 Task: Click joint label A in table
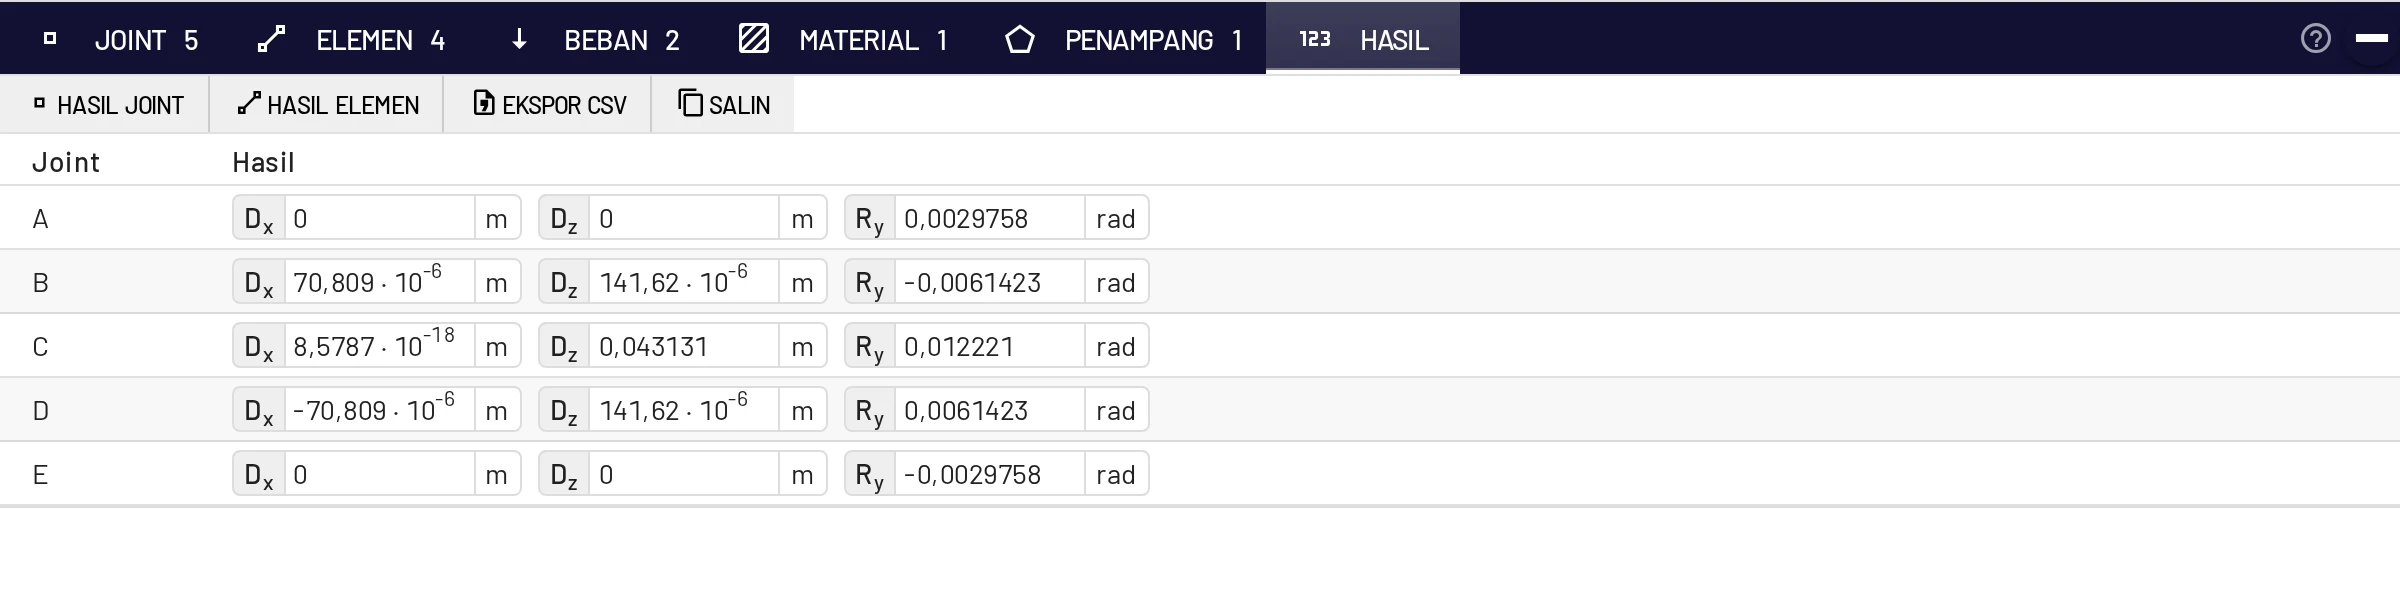(40, 219)
